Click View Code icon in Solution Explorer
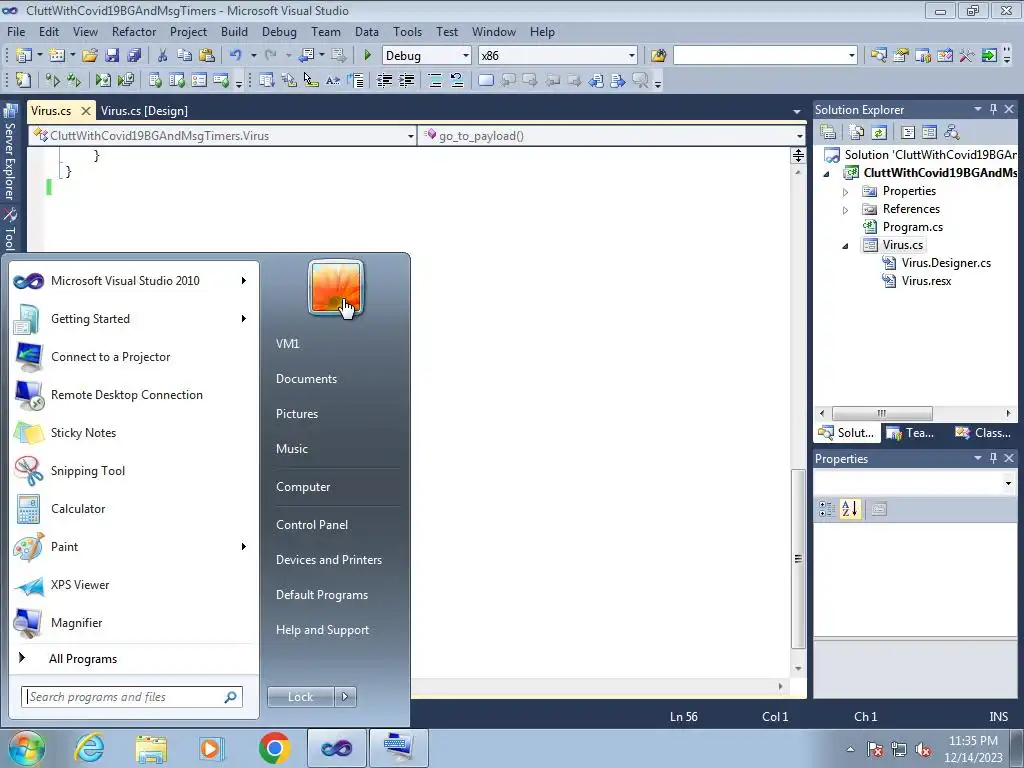The image size is (1024, 768). click(908, 133)
